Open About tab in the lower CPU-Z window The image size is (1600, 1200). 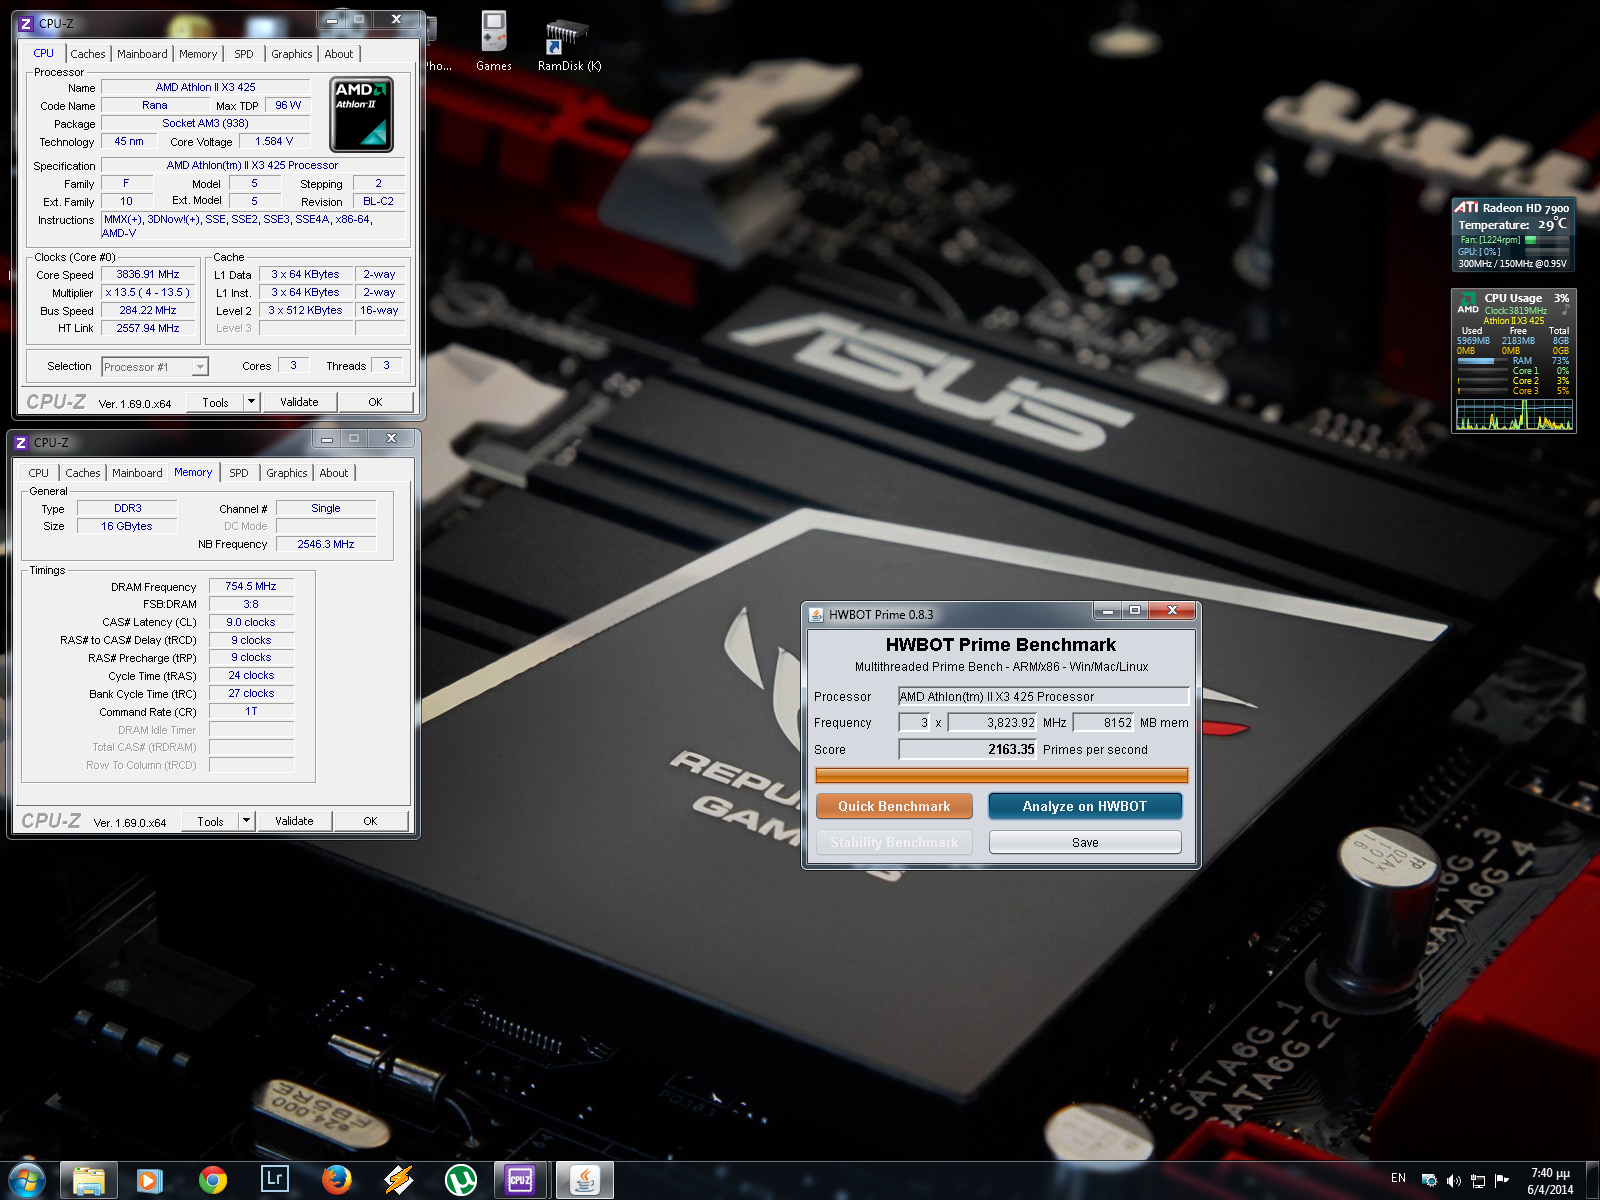coord(334,473)
